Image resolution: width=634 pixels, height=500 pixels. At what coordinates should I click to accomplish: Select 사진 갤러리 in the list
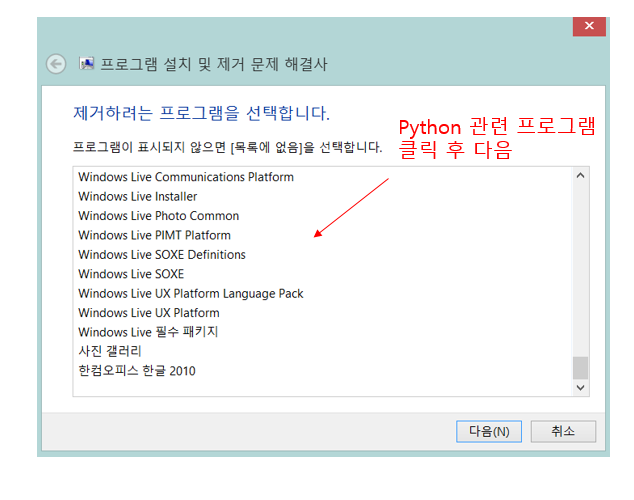[x=323, y=351]
